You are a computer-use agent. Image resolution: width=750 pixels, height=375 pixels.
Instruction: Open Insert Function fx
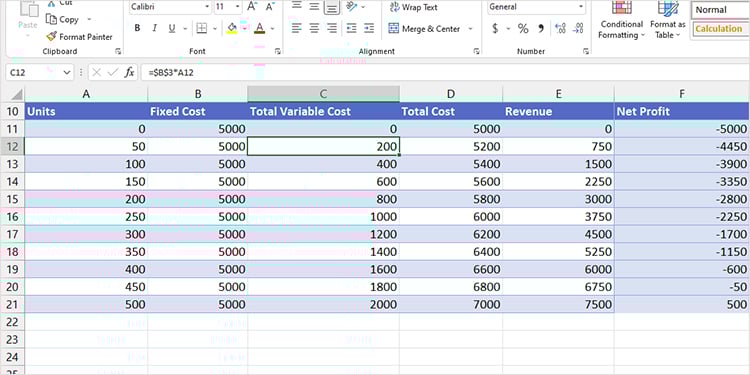coord(129,73)
